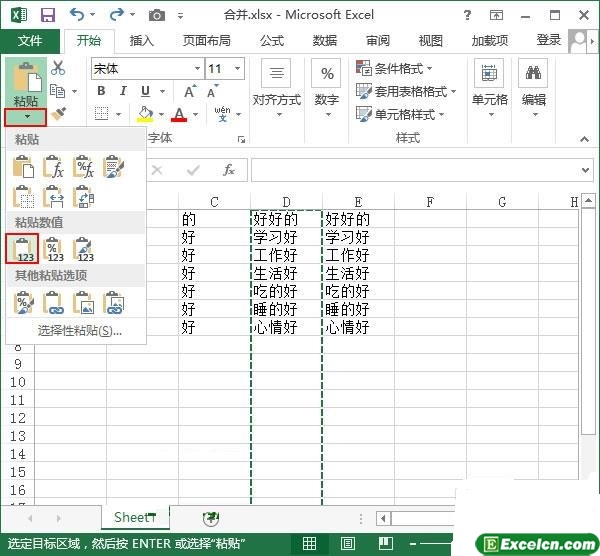This screenshot has width=600, height=556.
Task: Open the 视图 View tab
Action: 431,41
